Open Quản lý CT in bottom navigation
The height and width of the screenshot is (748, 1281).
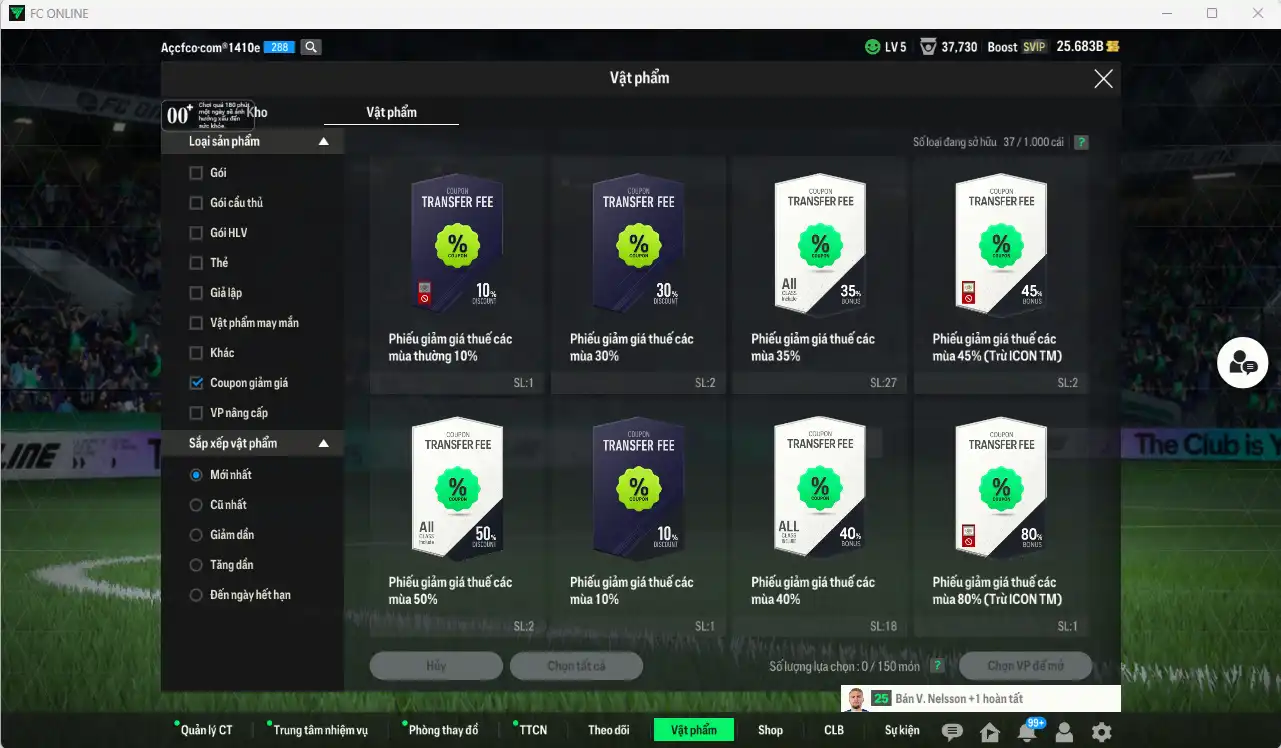207,730
